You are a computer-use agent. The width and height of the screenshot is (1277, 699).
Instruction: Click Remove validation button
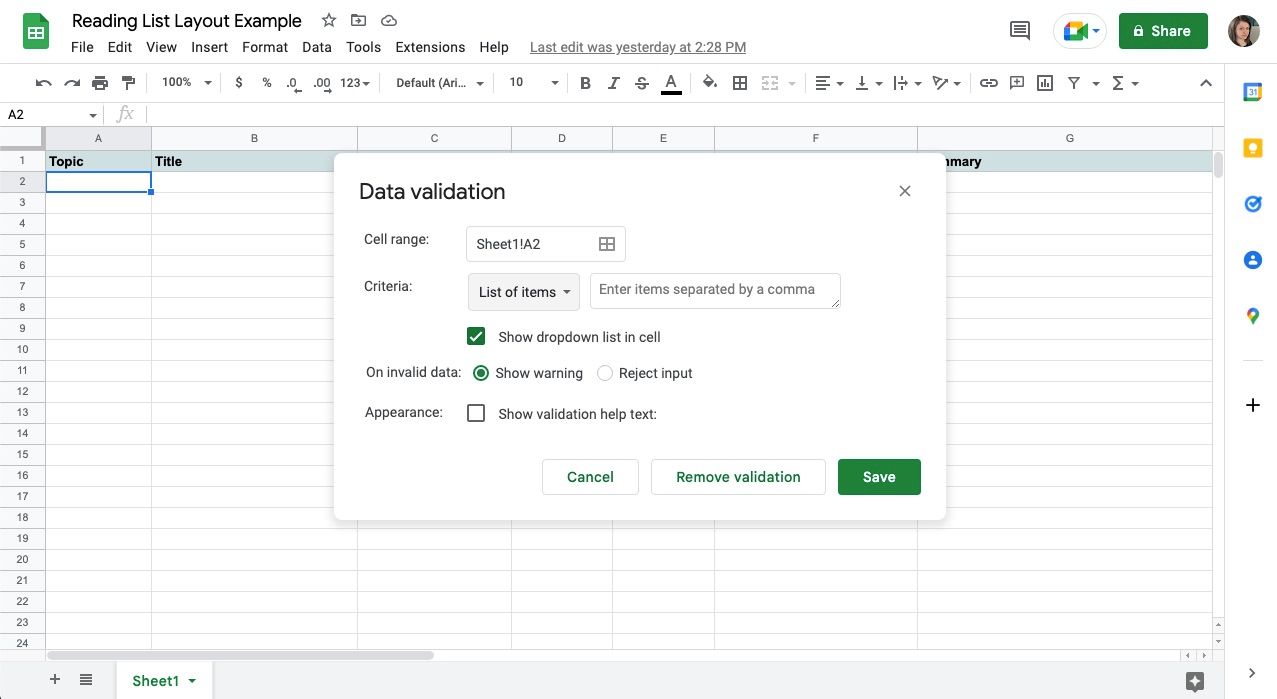point(738,477)
